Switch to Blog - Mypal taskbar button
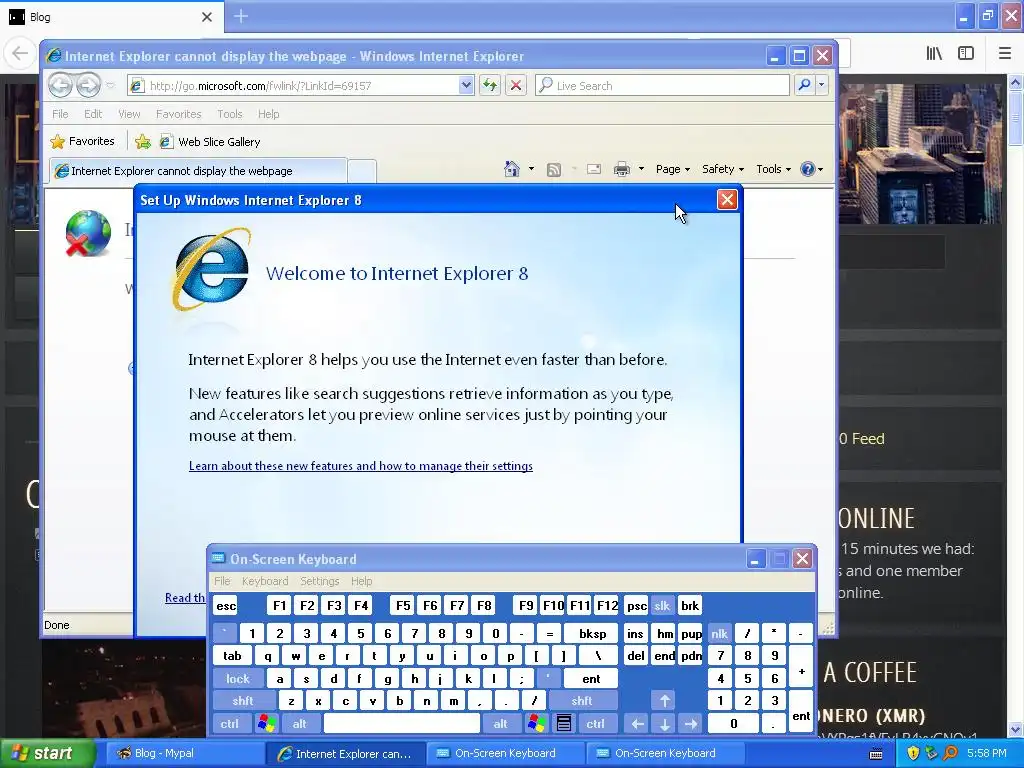The width and height of the screenshot is (1024, 768). 184,754
